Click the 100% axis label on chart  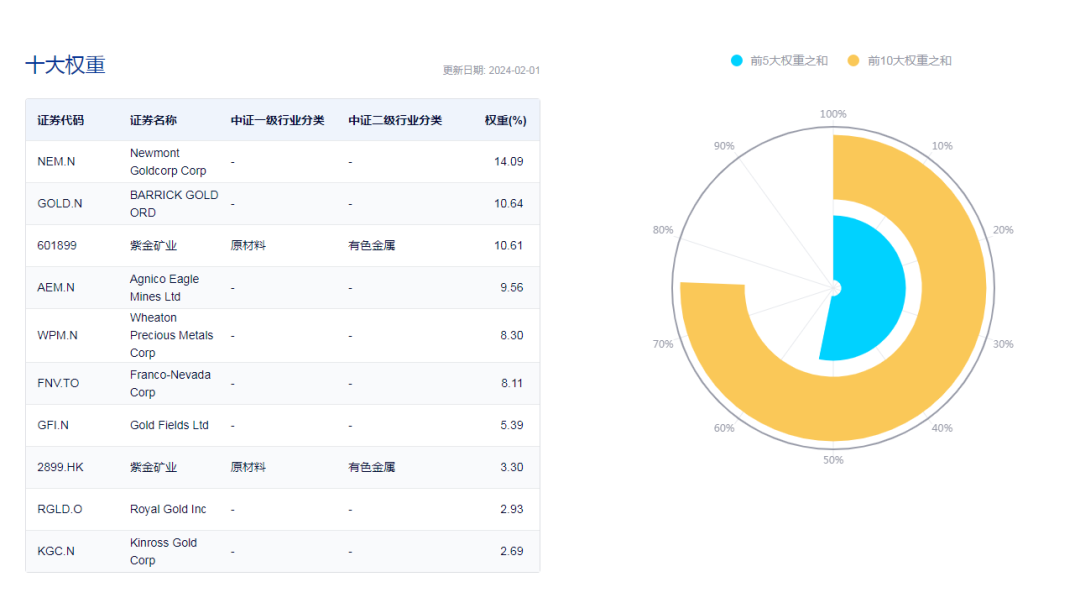pyautogui.click(x=833, y=114)
